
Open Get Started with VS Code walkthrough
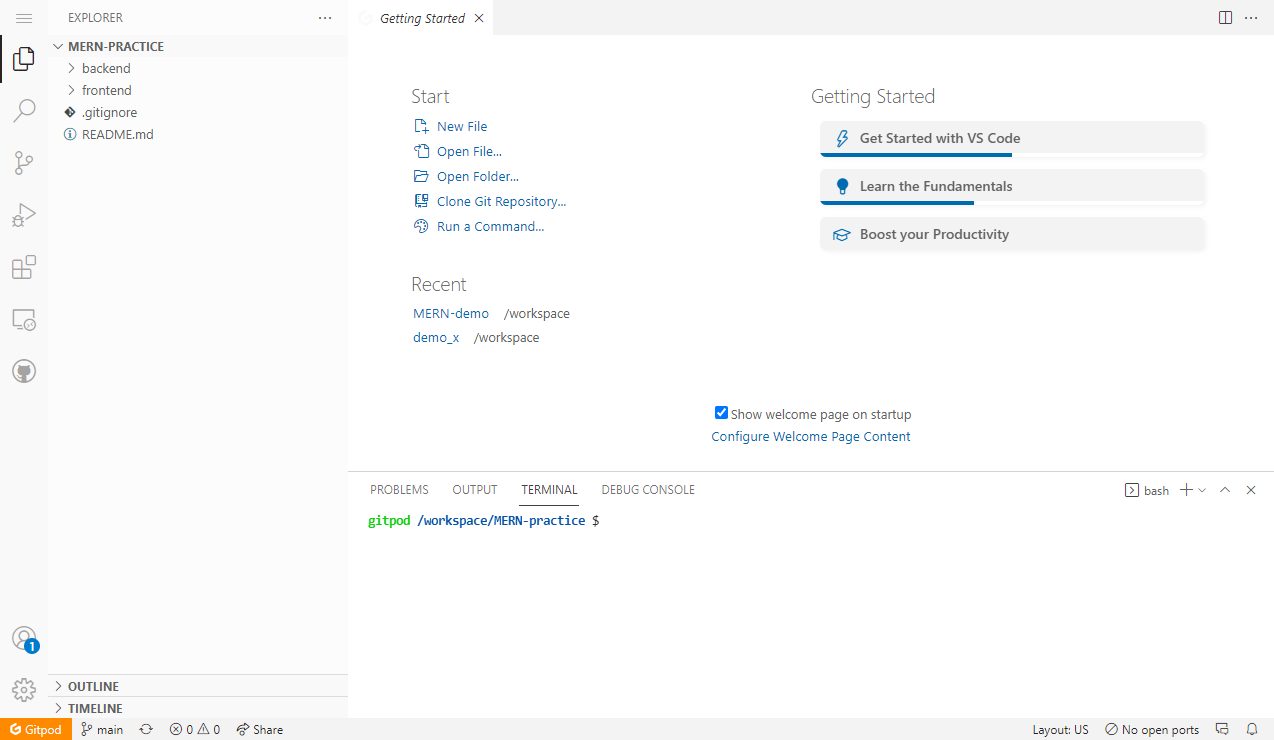[x=1012, y=139]
